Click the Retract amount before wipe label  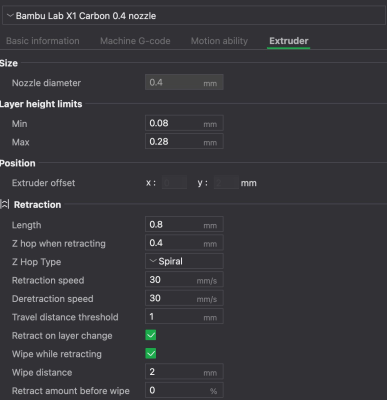point(71,391)
